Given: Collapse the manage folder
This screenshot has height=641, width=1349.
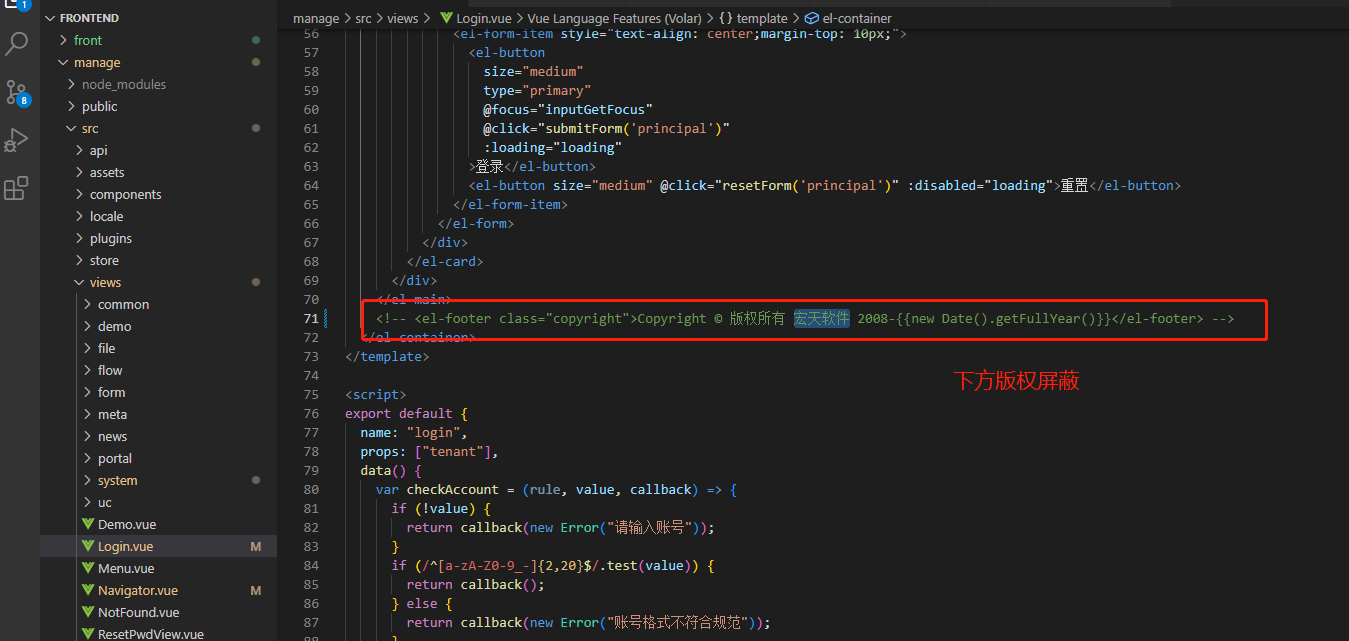Looking at the screenshot, I should (97, 62).
